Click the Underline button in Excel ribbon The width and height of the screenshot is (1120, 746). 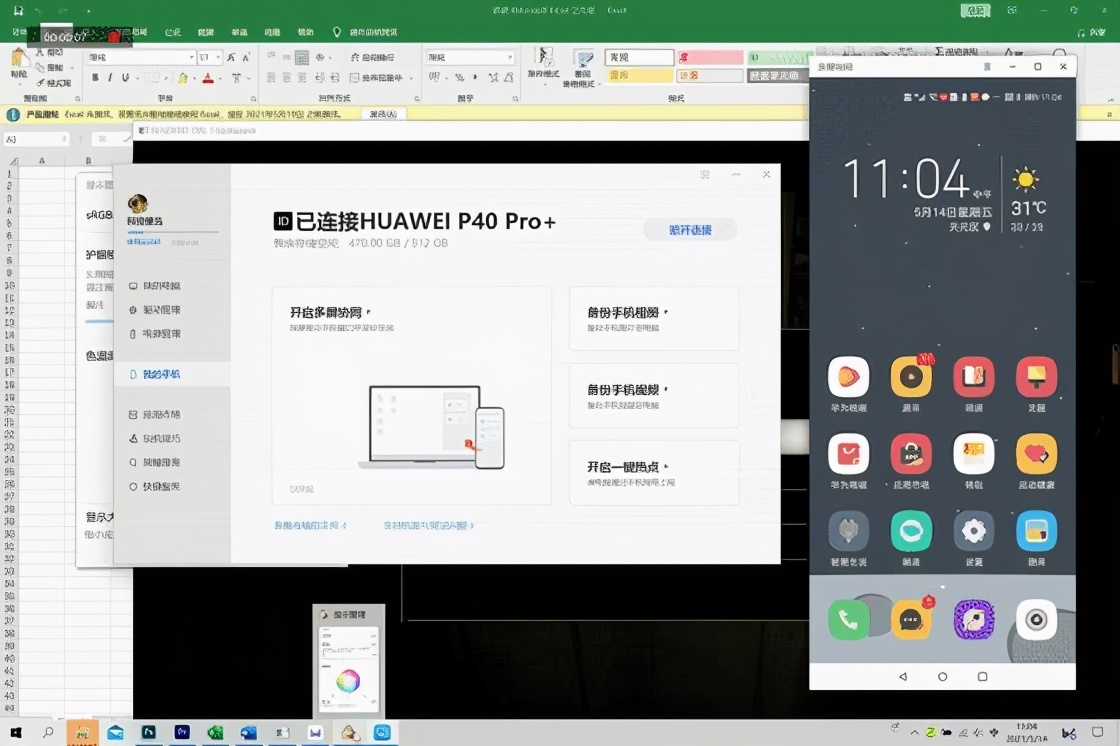(125, 78)
